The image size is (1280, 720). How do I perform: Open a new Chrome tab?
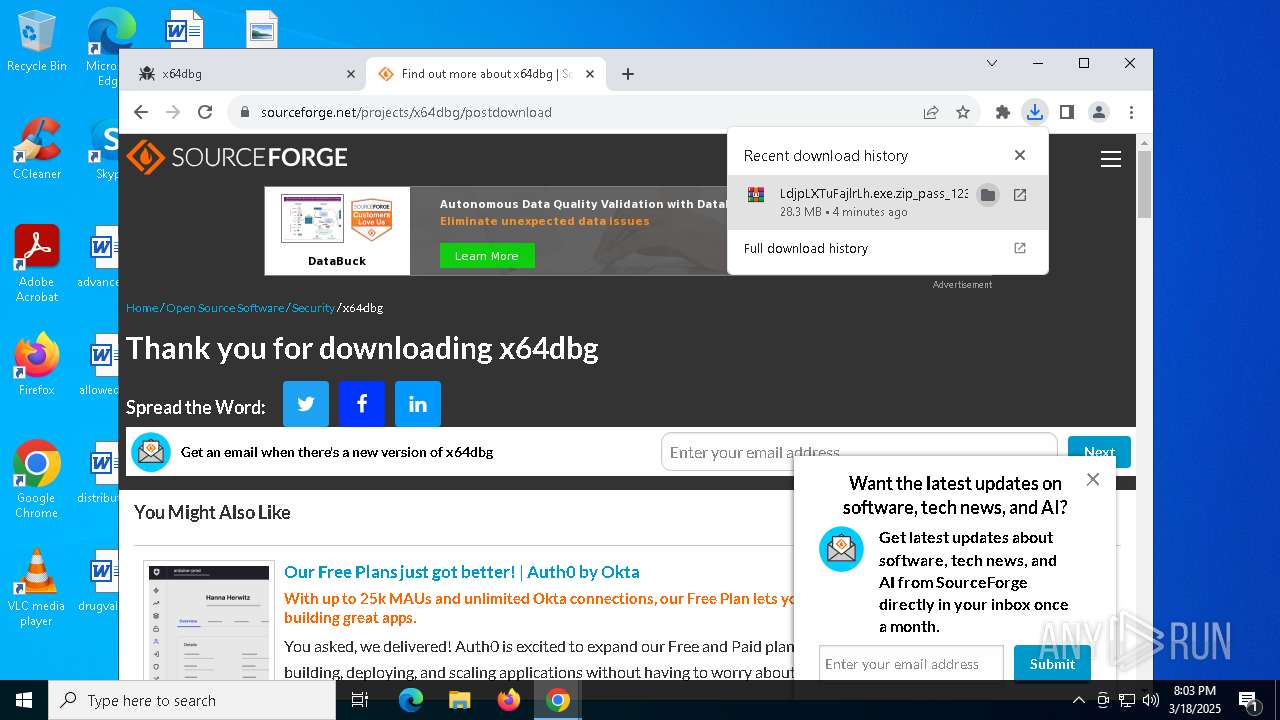click(628, 74)
